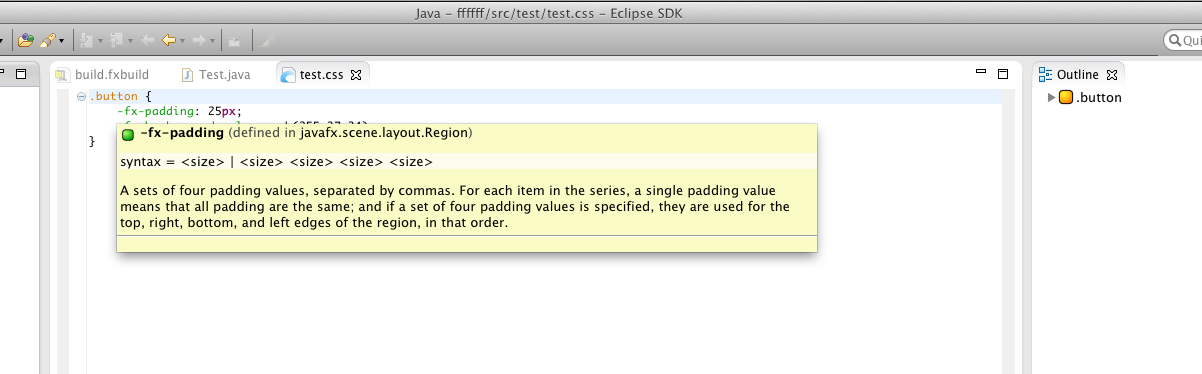Image resolution: width=1202 pixels, height=374 pixels.
Task: Maximize the editor area
Action: [1003, 73]
